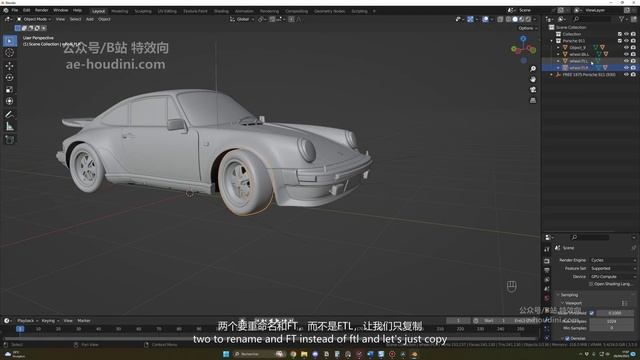Open Render Engine Cycles dropdown
Viewport: 640px width, 360px height.
[613, 260]
